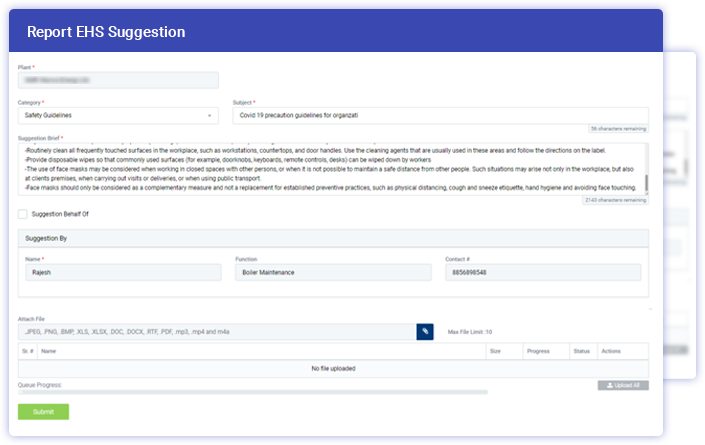Click the Category dropdown arrow
Screen dimensions: 705x445
click(x=210, y=115)
